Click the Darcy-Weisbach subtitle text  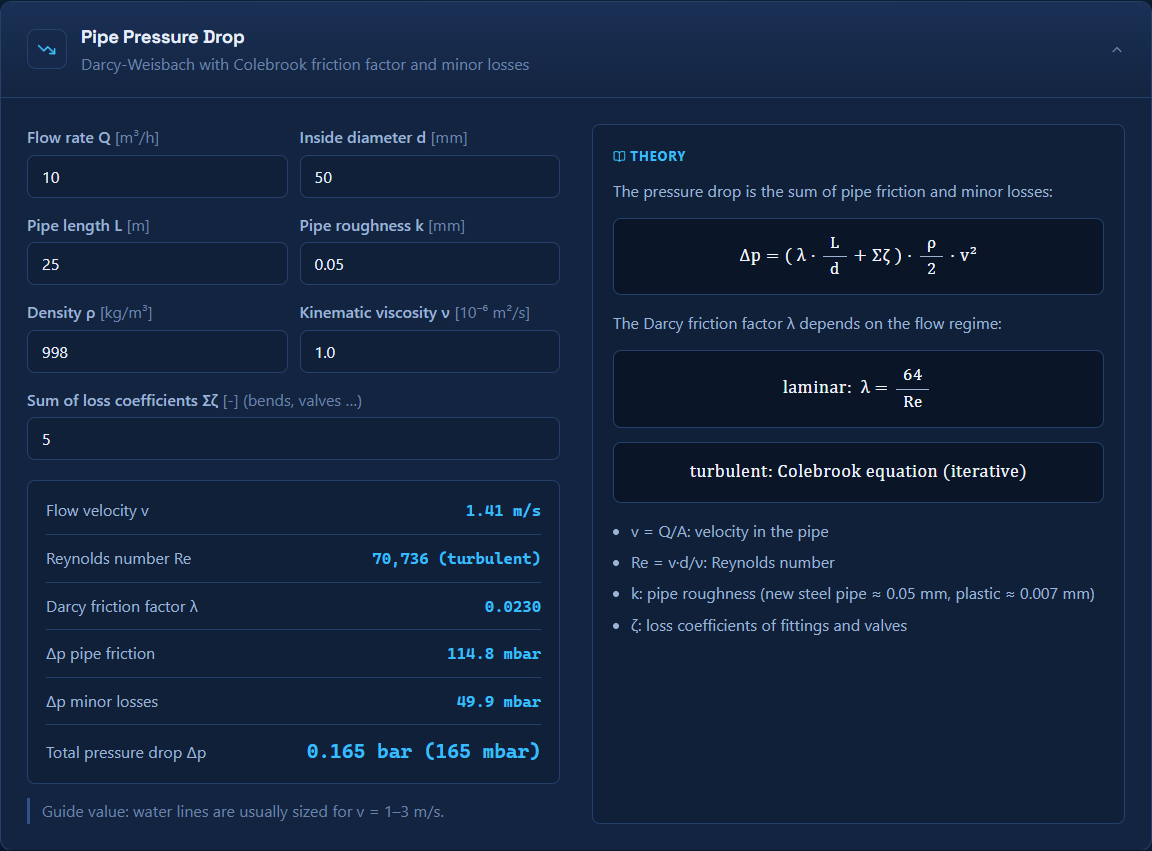coord(305,65)
